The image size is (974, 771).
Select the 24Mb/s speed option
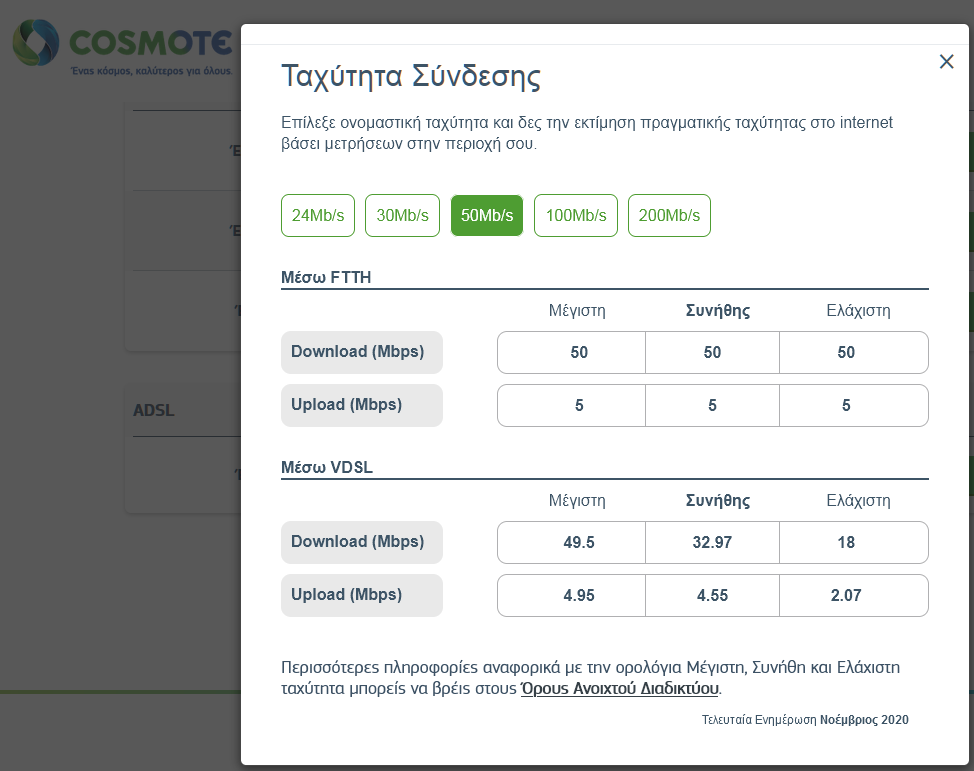coord(317,216)
